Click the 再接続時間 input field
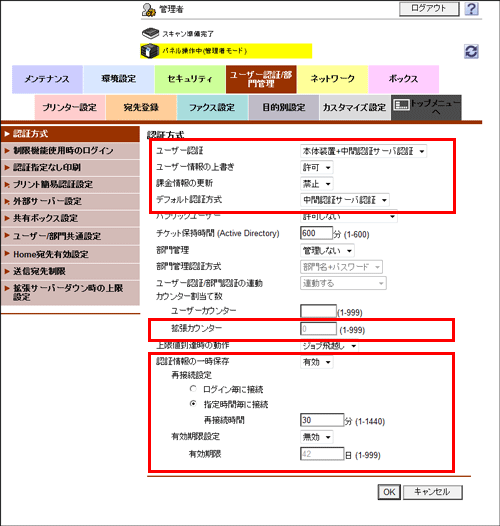Viewport: 500px width, 526px height. (x=322, y=420)
